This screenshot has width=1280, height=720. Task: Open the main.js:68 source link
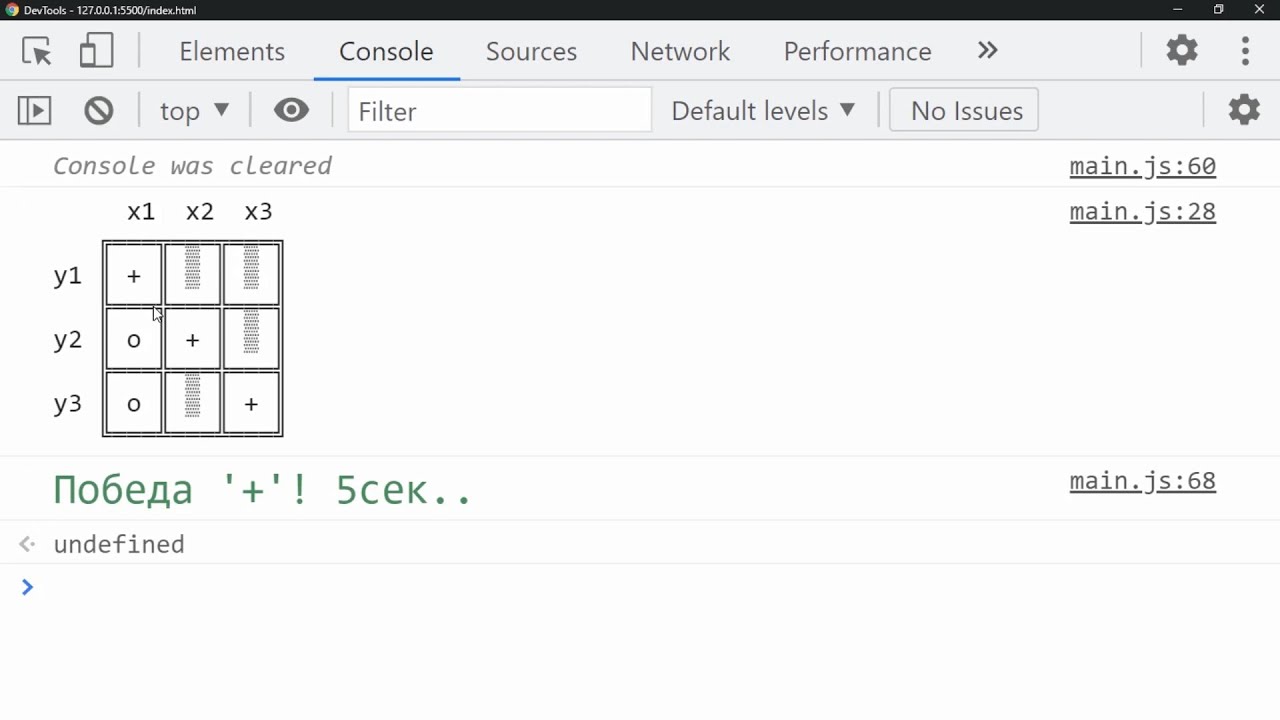coord(1142,481)
